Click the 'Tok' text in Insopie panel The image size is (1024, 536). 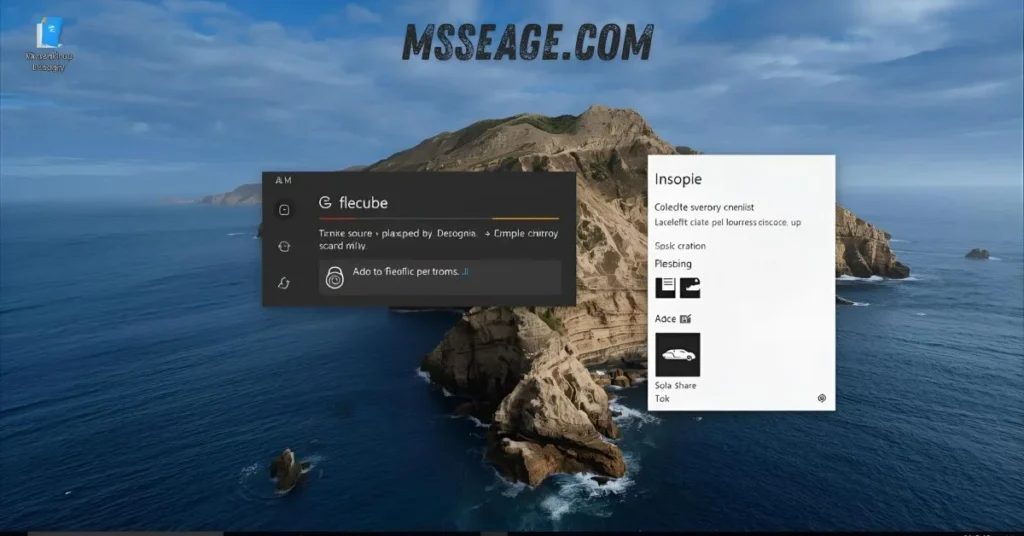662,398
